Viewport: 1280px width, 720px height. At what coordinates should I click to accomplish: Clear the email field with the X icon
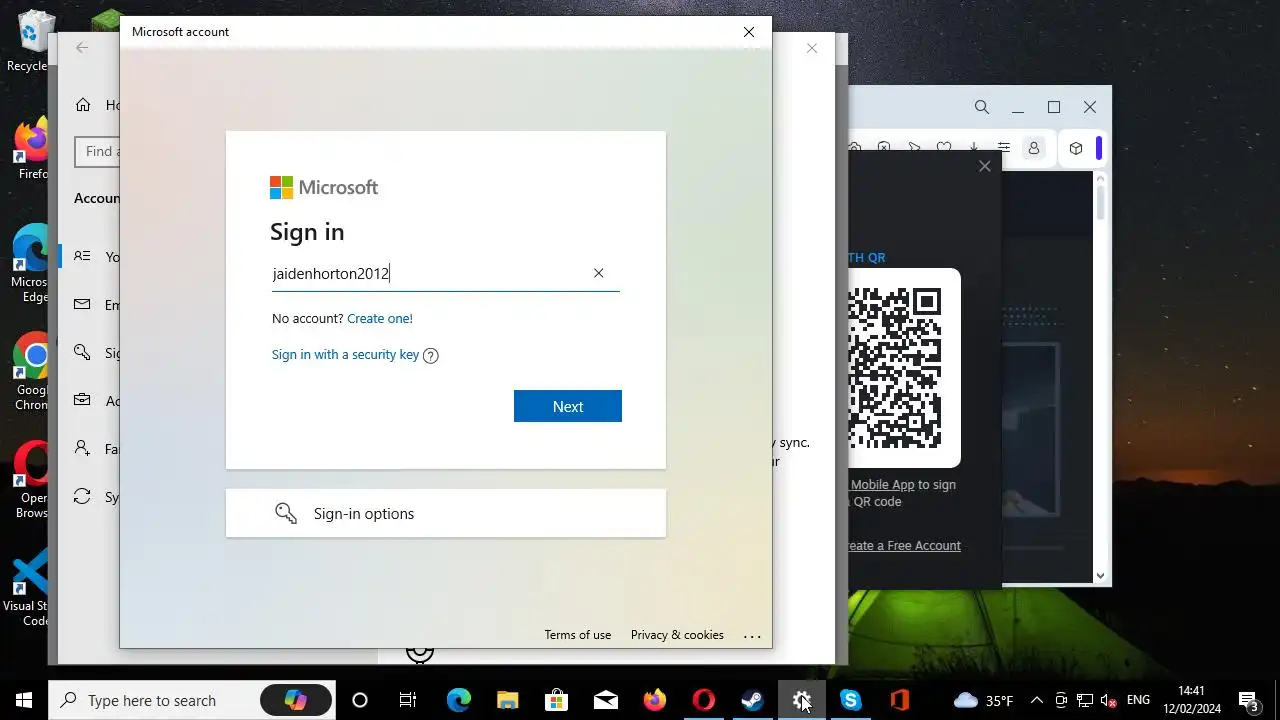pyautogui.click(x=598, y=273)
